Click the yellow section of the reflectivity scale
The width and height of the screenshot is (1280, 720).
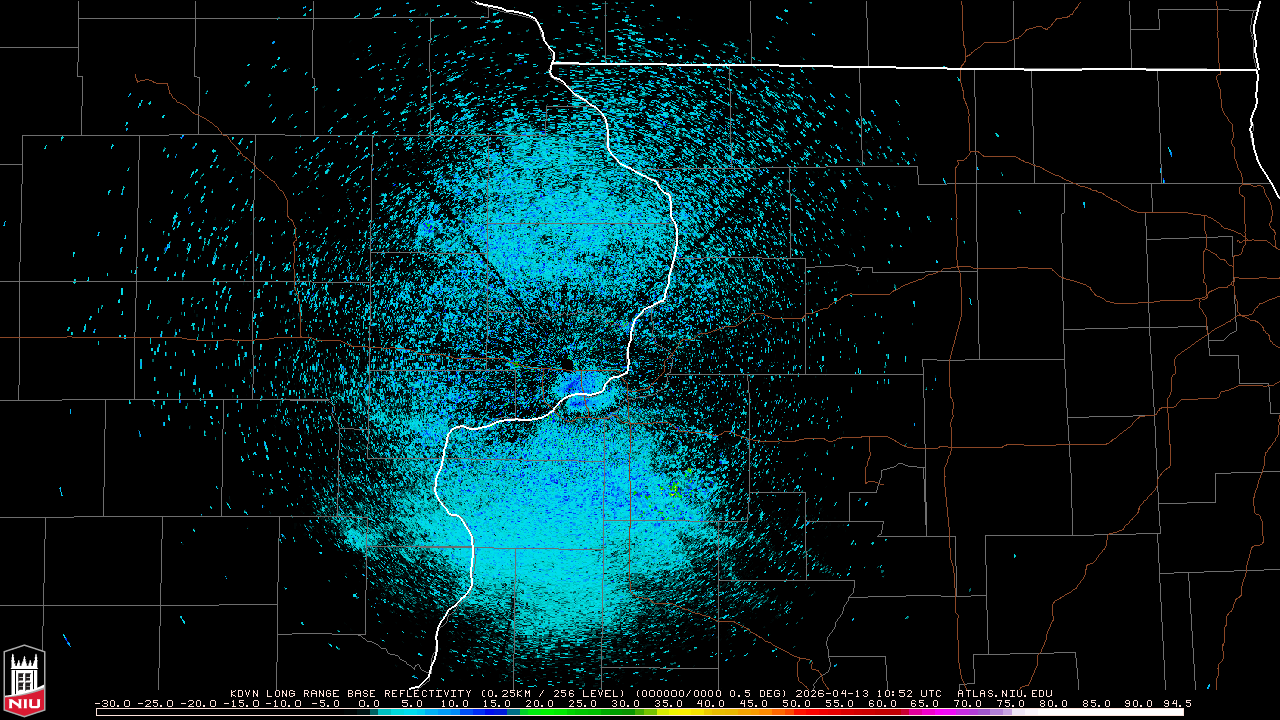point(690,712)
